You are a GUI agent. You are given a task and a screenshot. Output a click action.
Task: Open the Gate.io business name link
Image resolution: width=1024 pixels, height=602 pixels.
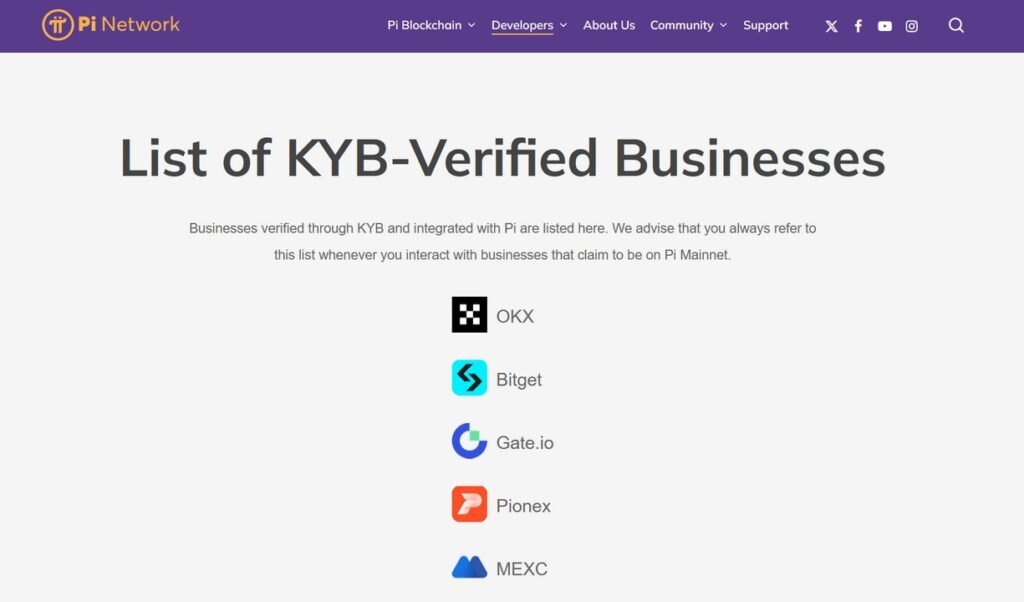pyautogui.click(x=524, y=443)
